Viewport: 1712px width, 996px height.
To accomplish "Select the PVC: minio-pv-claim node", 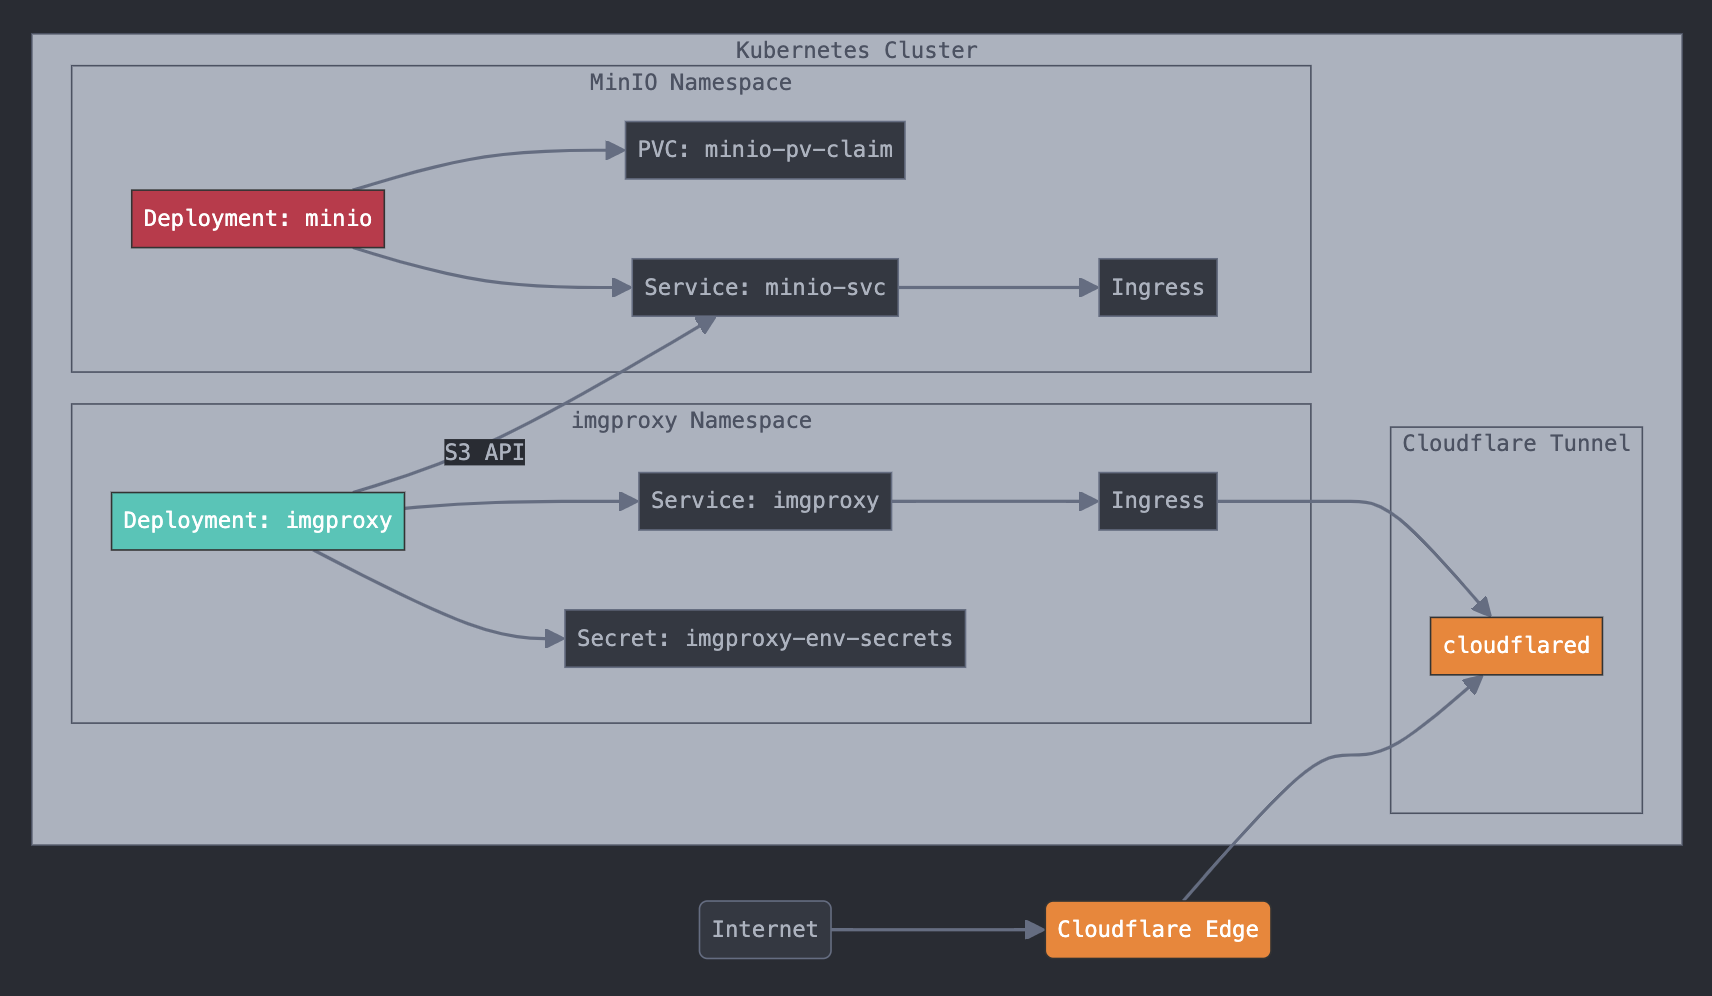I will (x=765, y=150).
